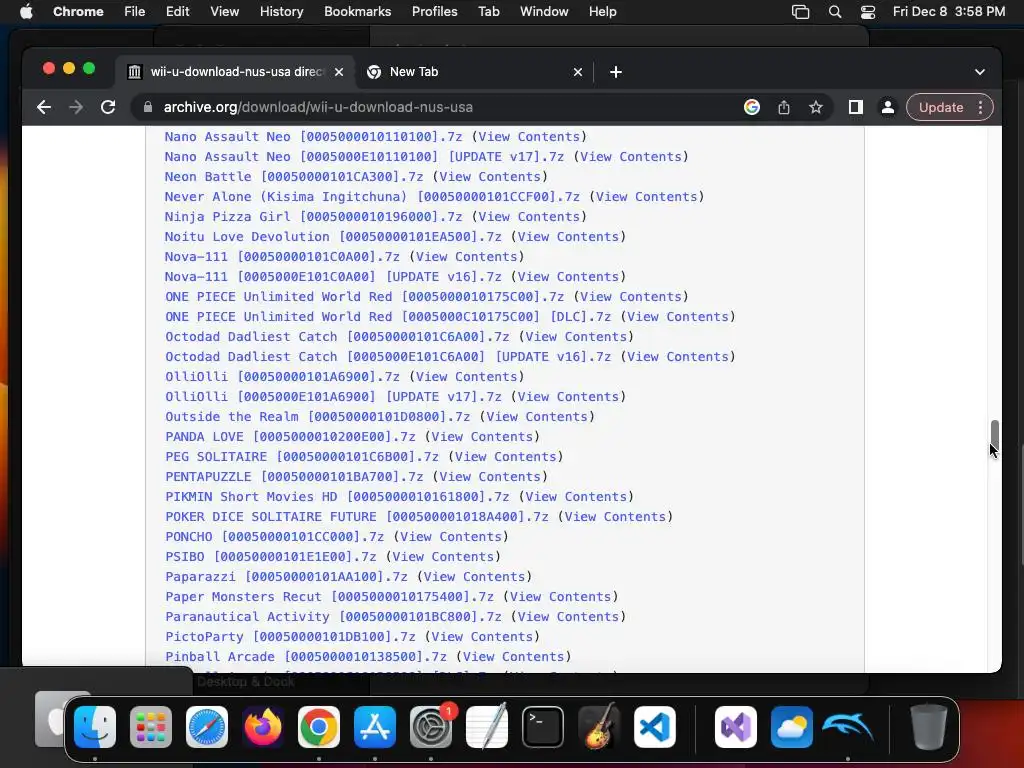This screenshot has height=768, width=1024.
Task: Open Paranautical Activity .7z link
Action: pyautogui.click(x=333, y=617)
